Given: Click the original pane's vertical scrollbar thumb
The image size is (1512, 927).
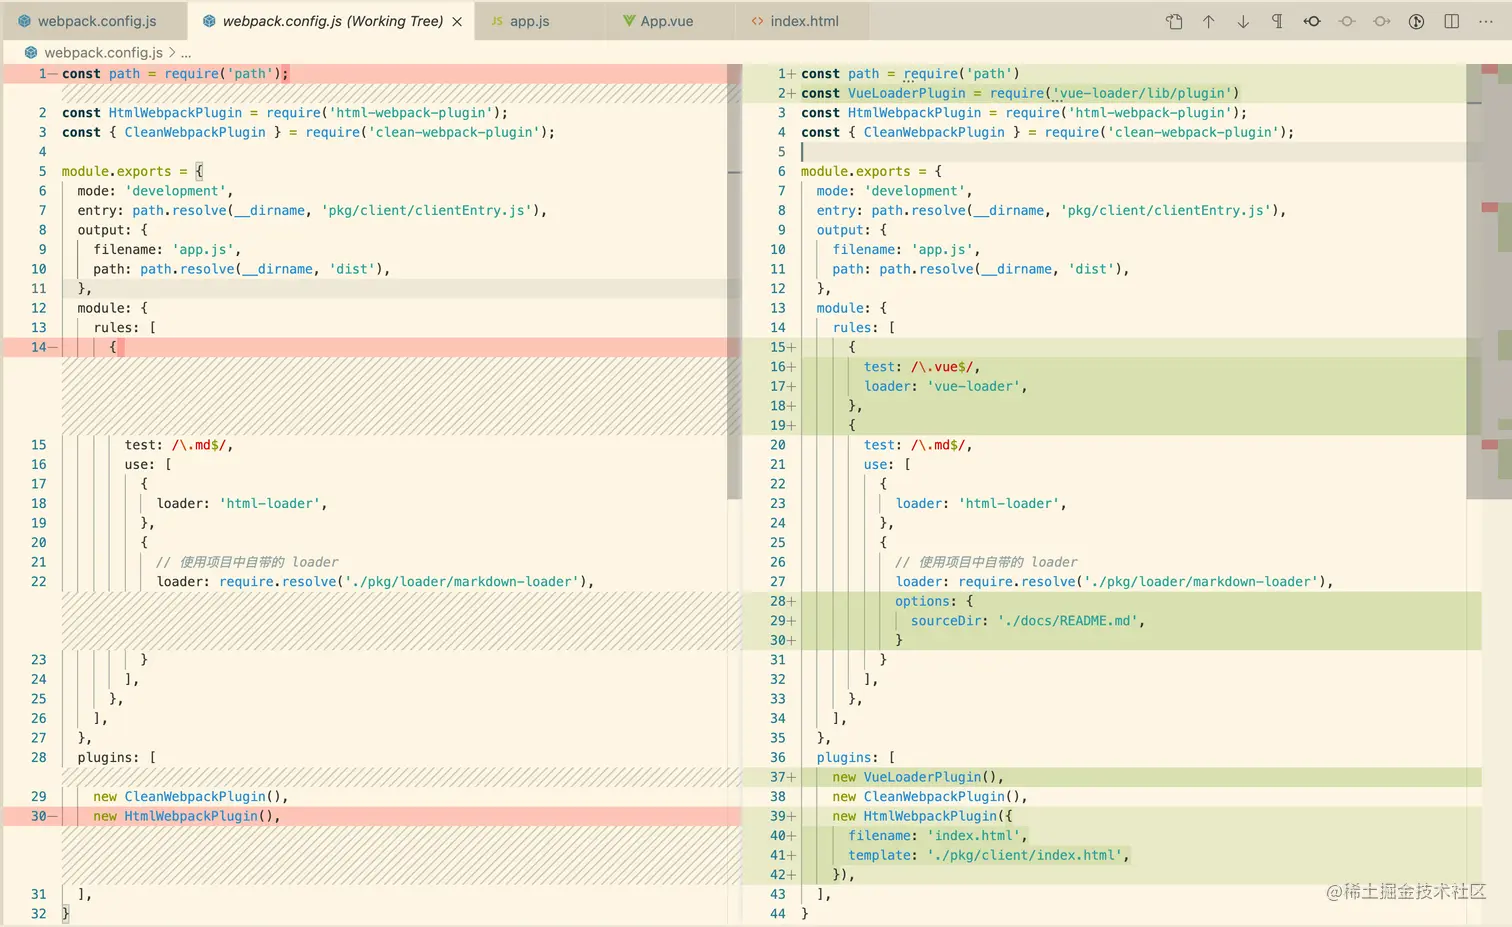Looking at the screenshot, I should 734,282.
